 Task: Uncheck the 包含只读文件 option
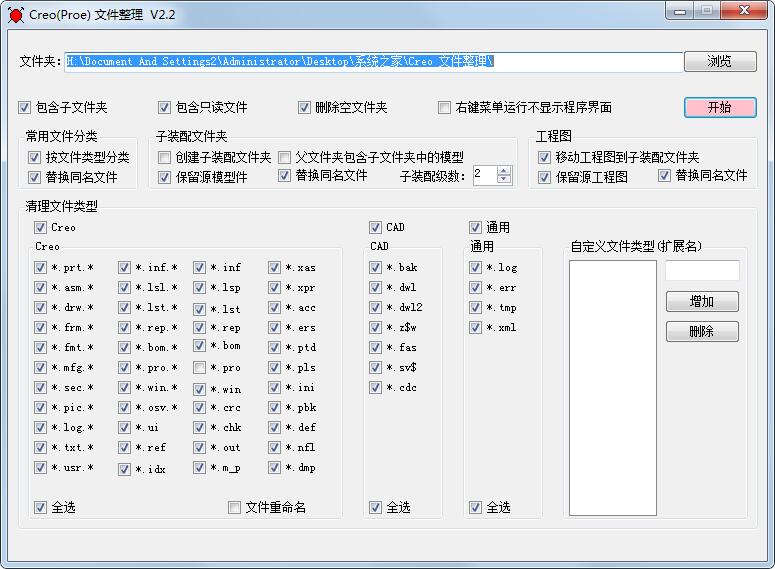[x=165, y=107]
